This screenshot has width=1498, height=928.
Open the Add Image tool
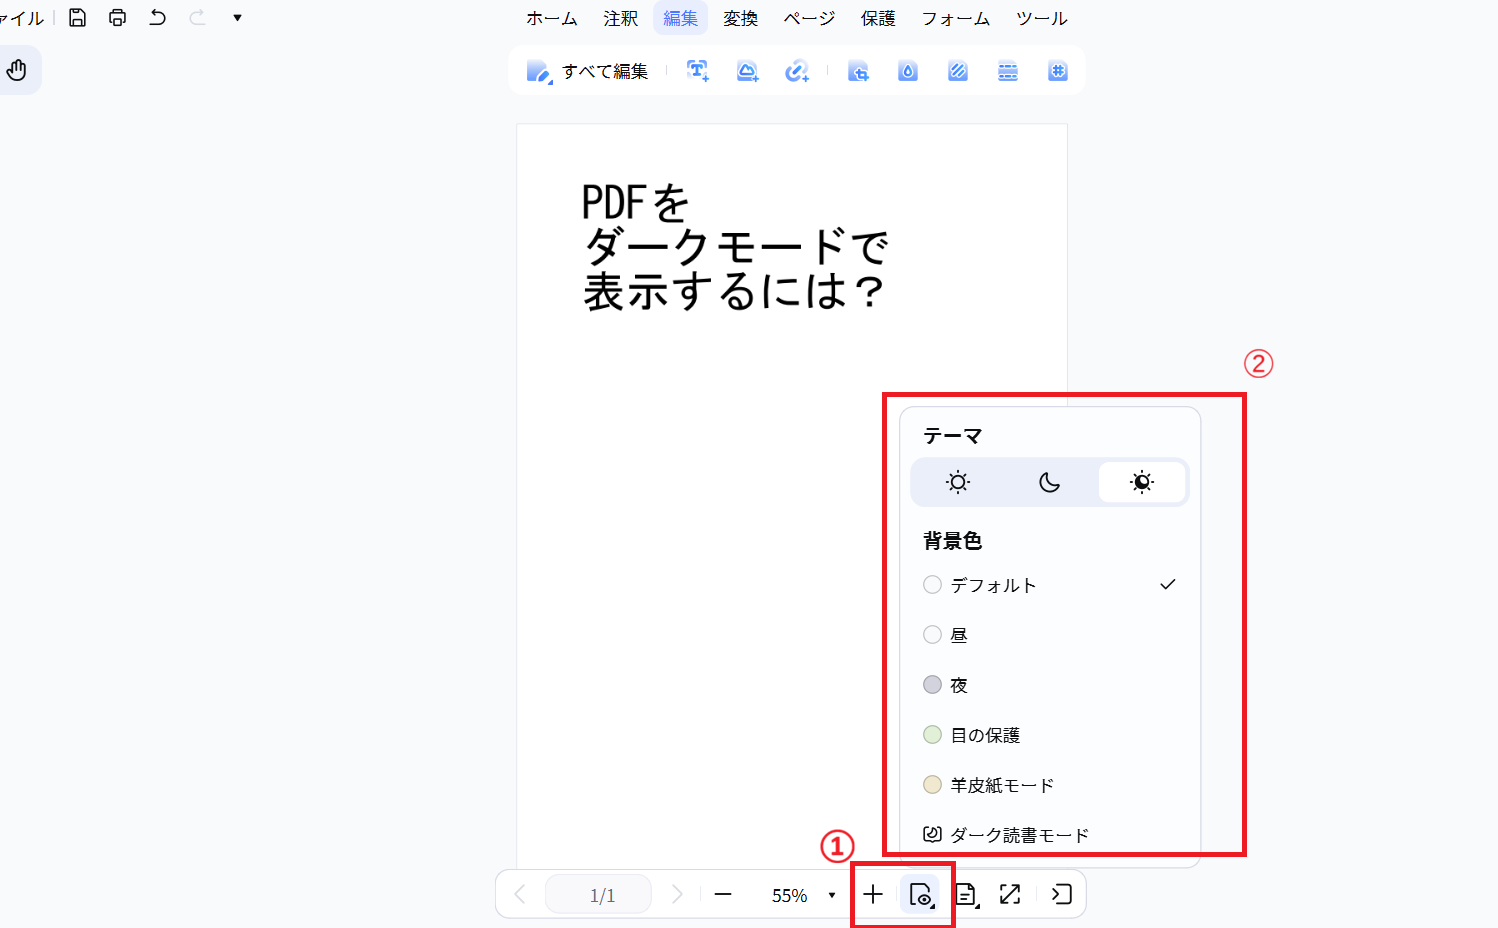747,70
